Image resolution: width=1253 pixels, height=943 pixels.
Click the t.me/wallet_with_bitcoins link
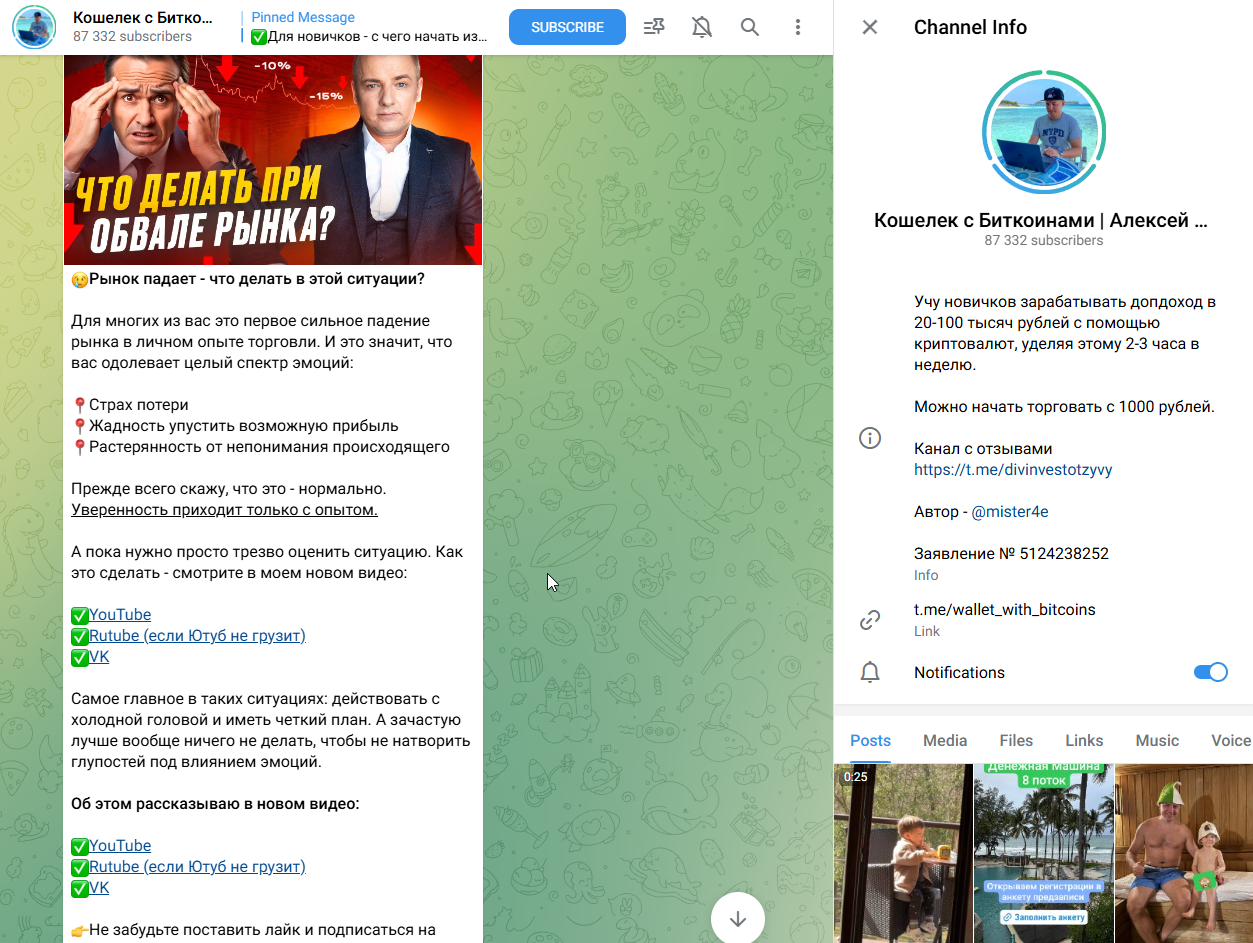[1005, 610]
